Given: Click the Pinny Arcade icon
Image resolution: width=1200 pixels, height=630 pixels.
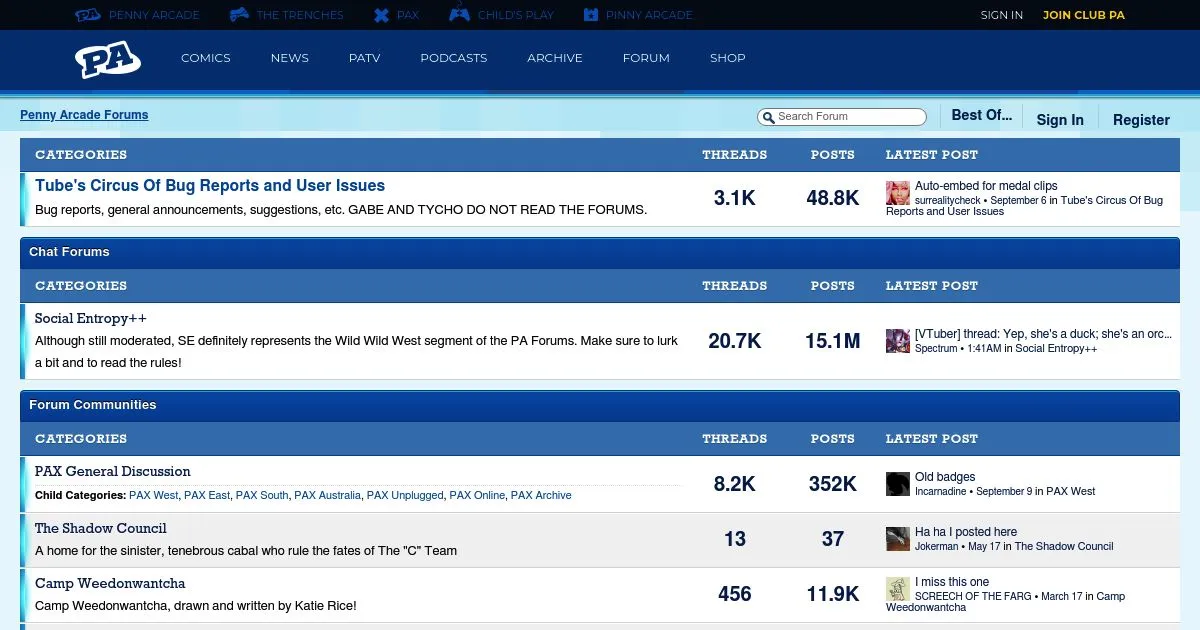Looking at the screenshot, I should 591,15.
